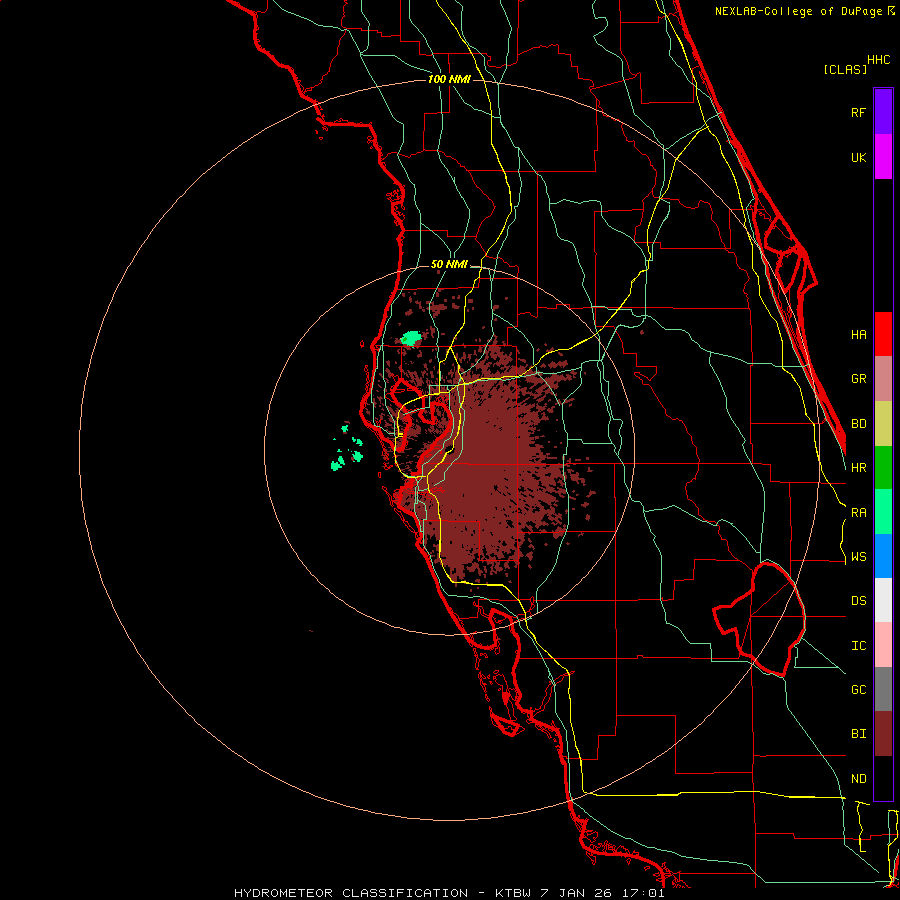Click the "[CLAS]" units label
The image size is (900, 900).
pyautogui.click(x=845, y=69)
